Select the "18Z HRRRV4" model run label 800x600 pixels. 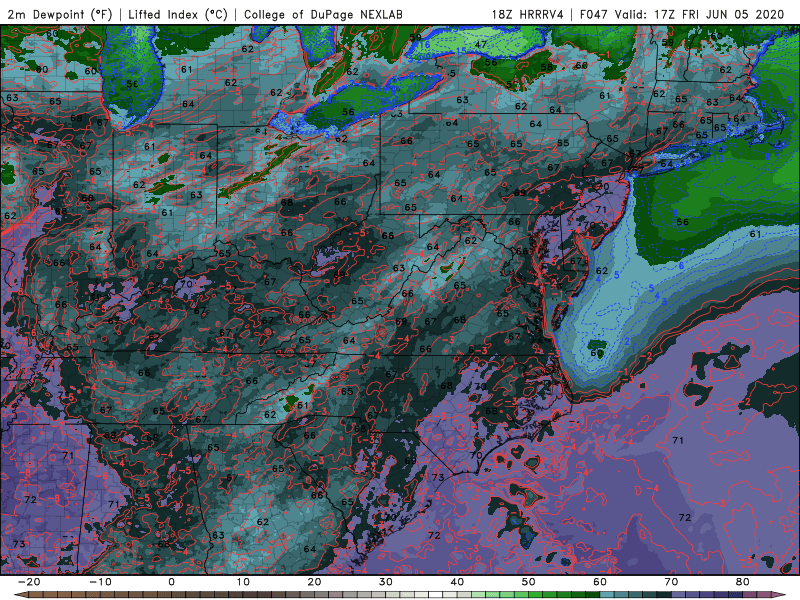click(x=528, y=14)
